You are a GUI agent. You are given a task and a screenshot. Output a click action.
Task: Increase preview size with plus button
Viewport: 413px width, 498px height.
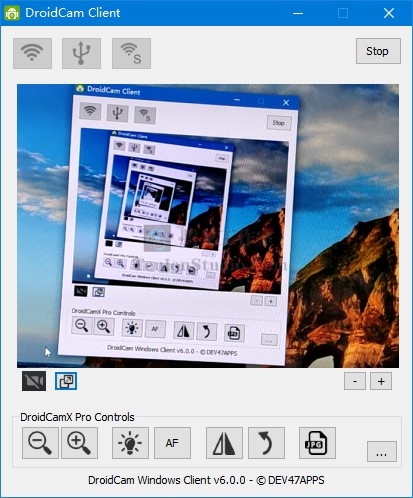click(x=381, y=381)
